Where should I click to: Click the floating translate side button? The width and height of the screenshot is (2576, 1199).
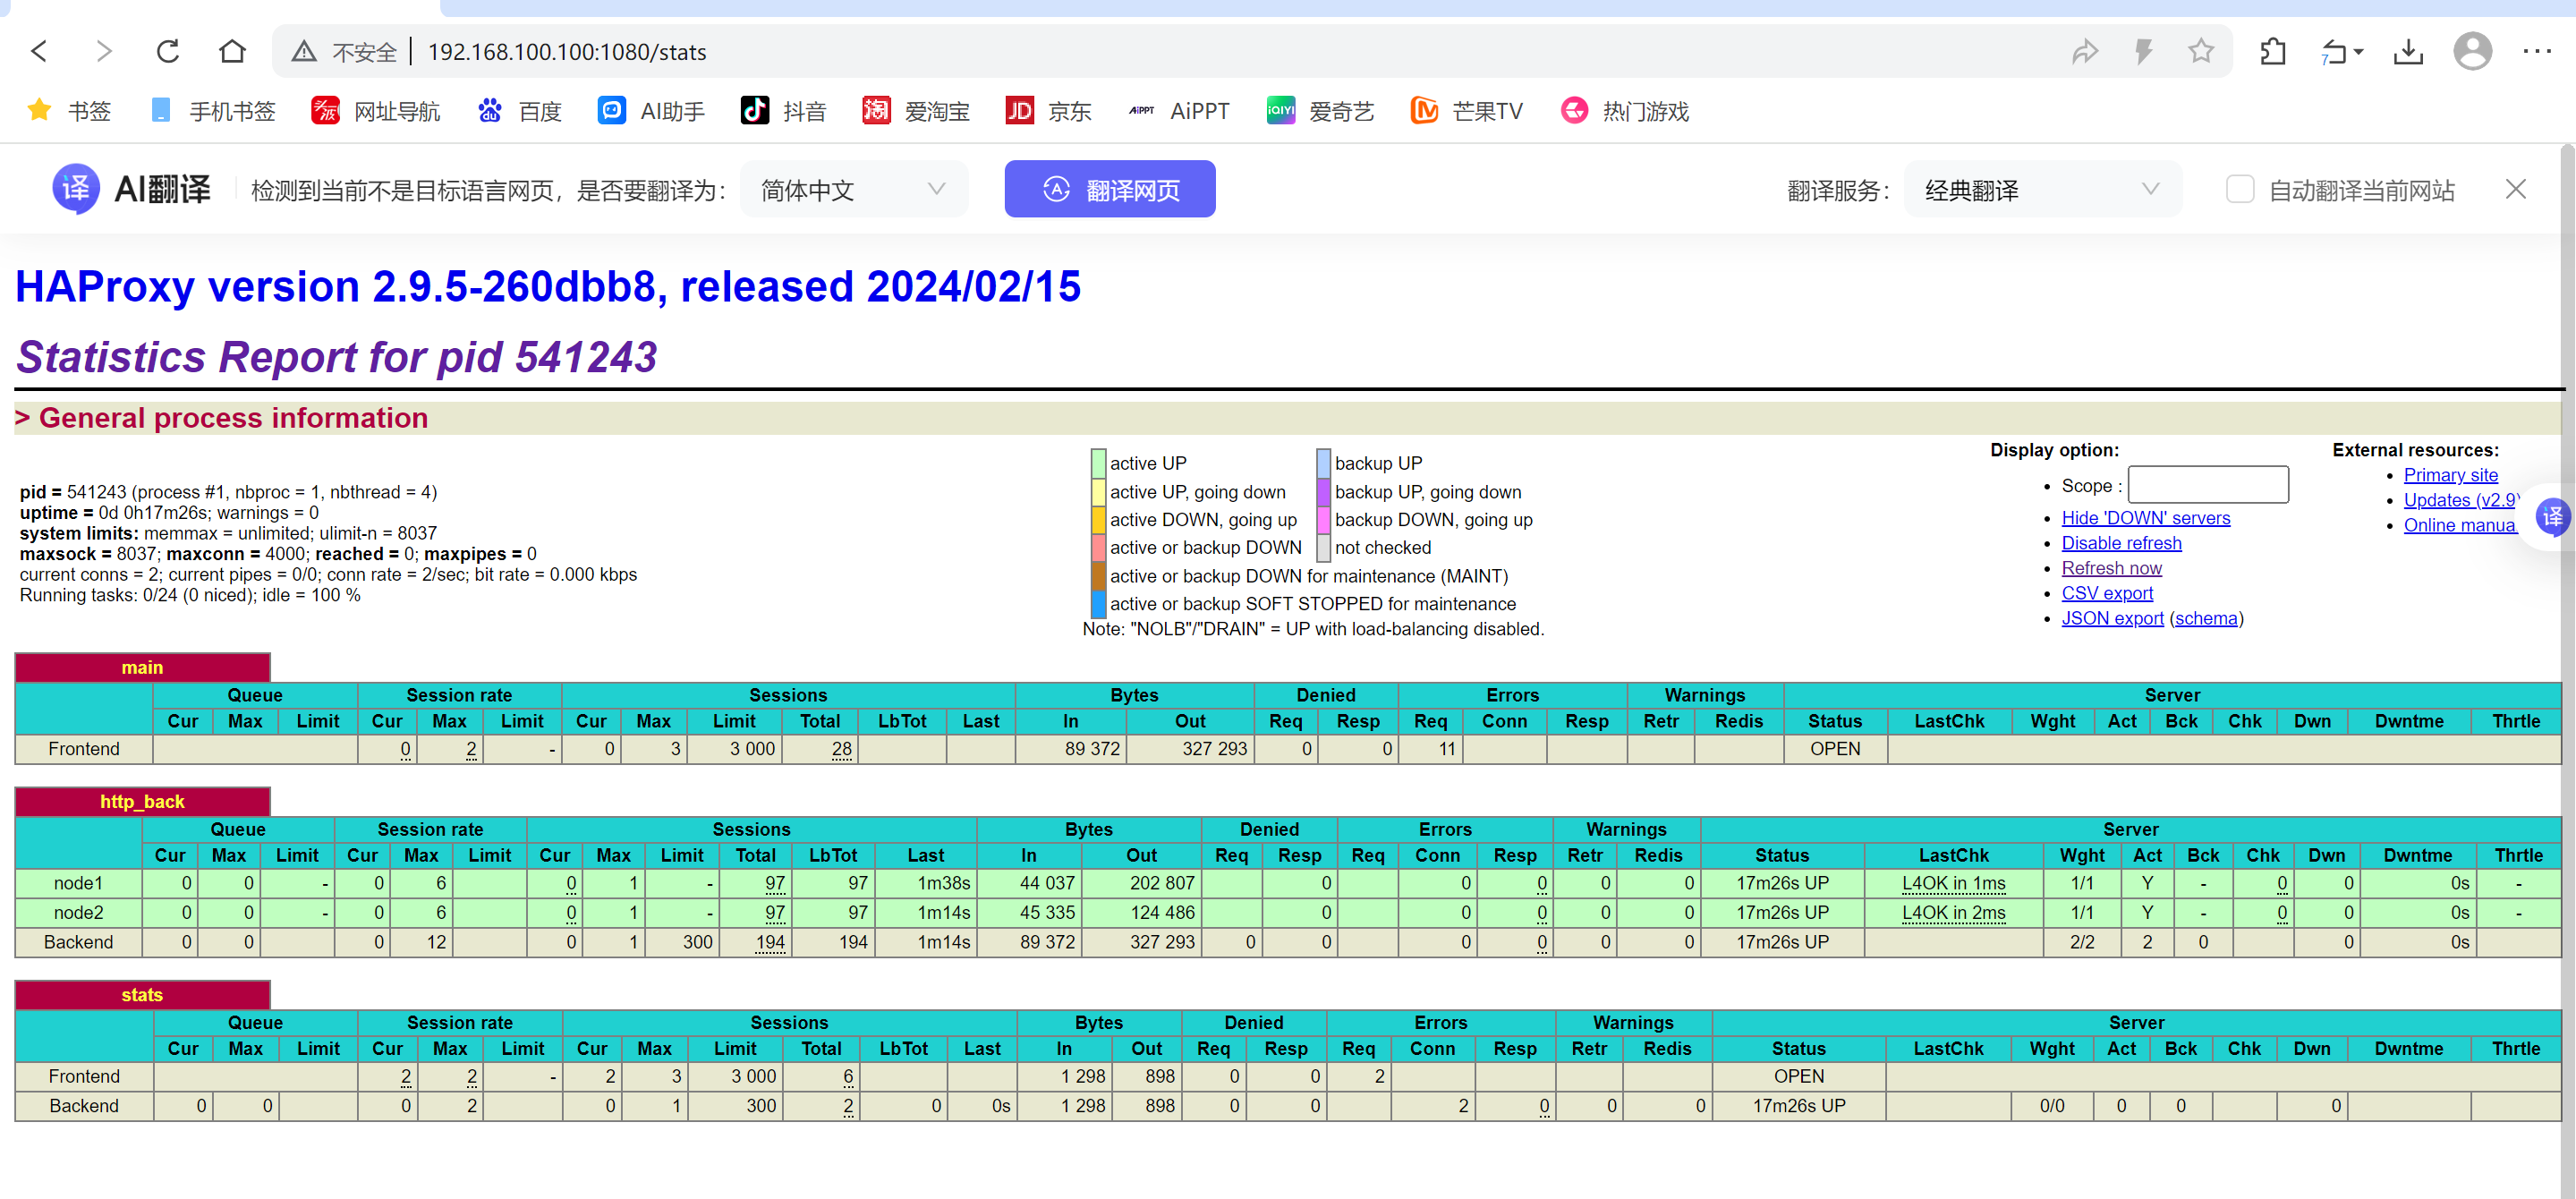[2552, 517]
